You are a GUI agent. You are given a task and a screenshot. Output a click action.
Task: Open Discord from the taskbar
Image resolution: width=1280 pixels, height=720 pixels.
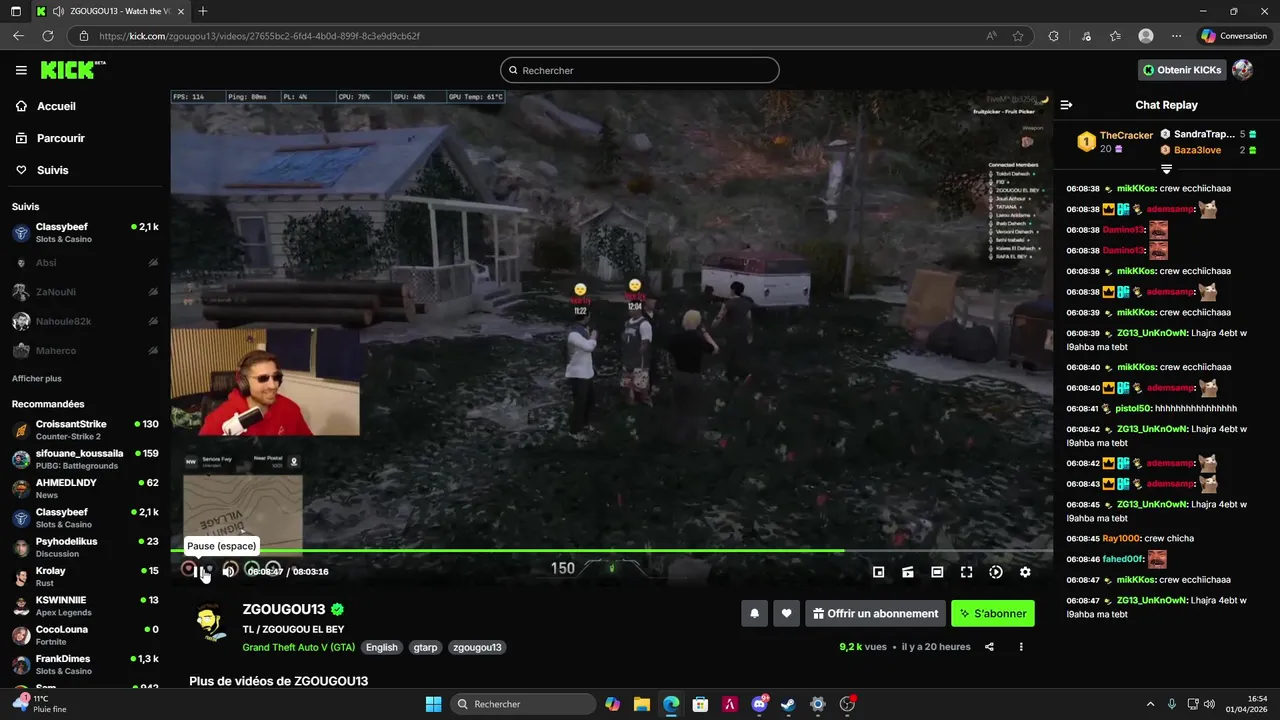[x=759, y=704]
